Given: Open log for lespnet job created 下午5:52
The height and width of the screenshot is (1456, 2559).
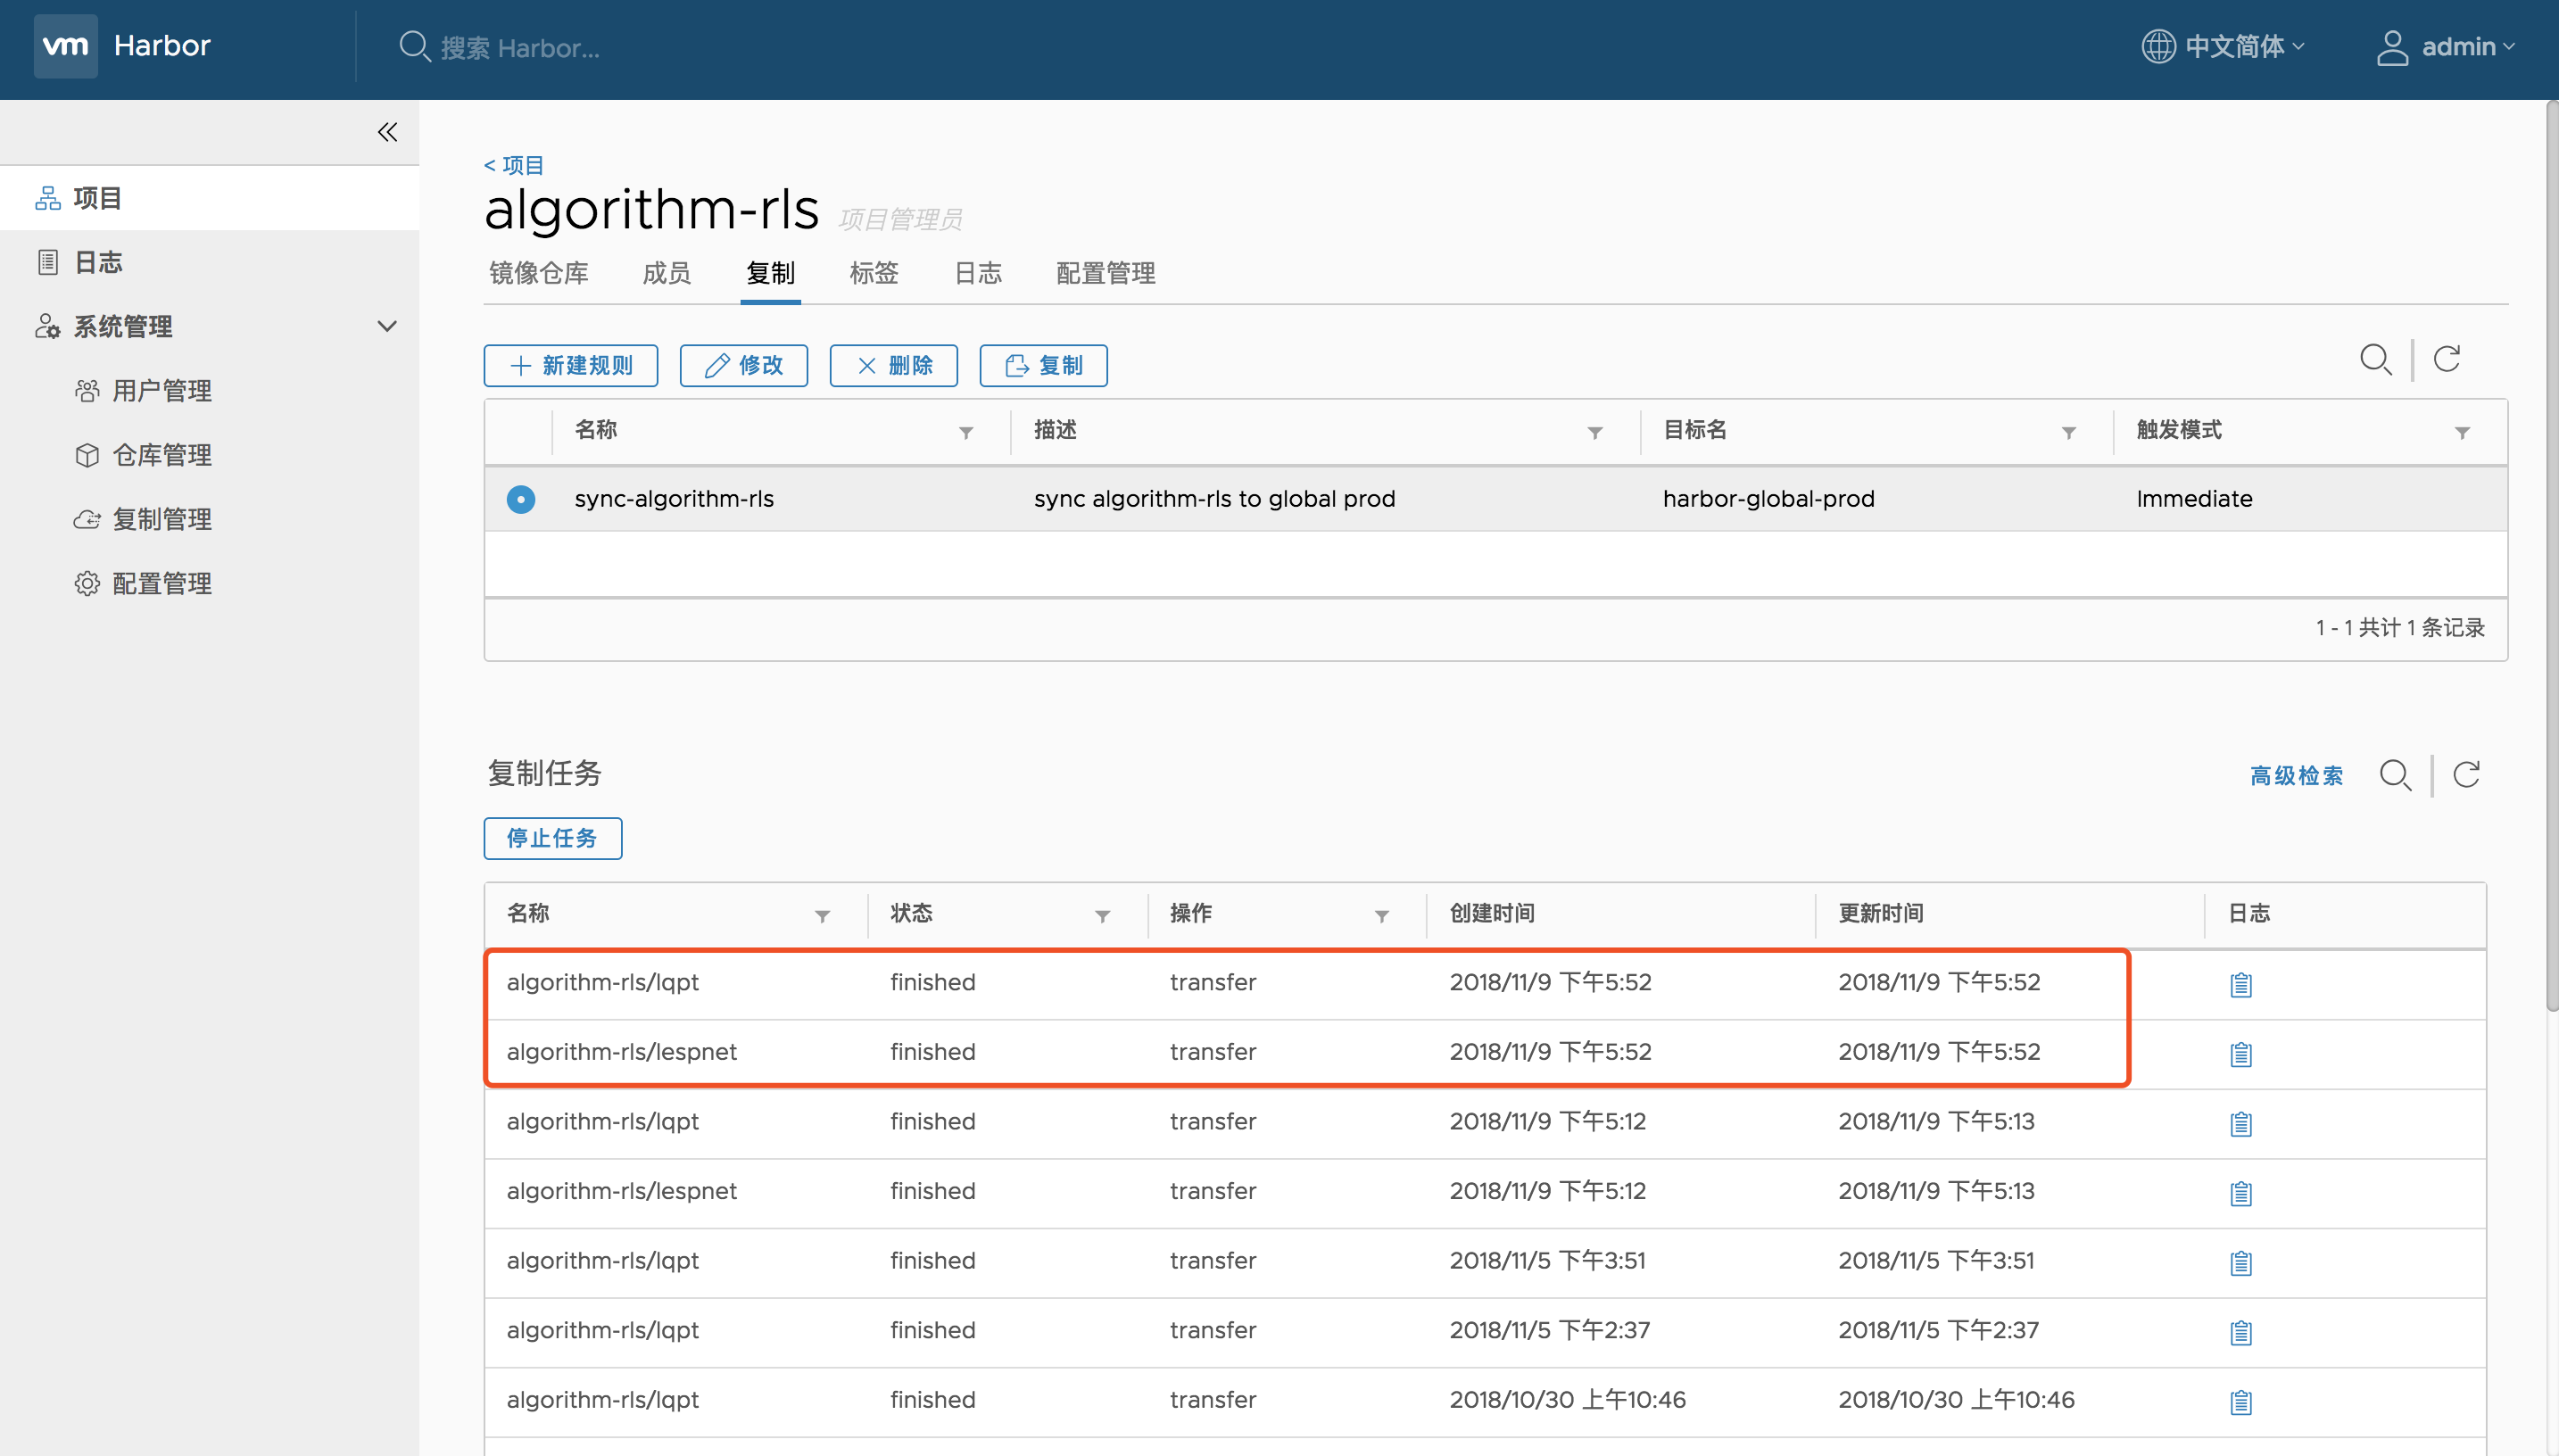Looking at the screenshot, I should [x=2240, y=1054].
